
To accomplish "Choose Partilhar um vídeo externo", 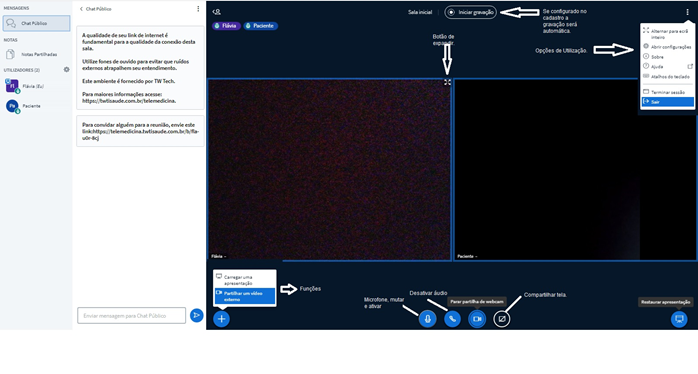I will tap(244, 296).
